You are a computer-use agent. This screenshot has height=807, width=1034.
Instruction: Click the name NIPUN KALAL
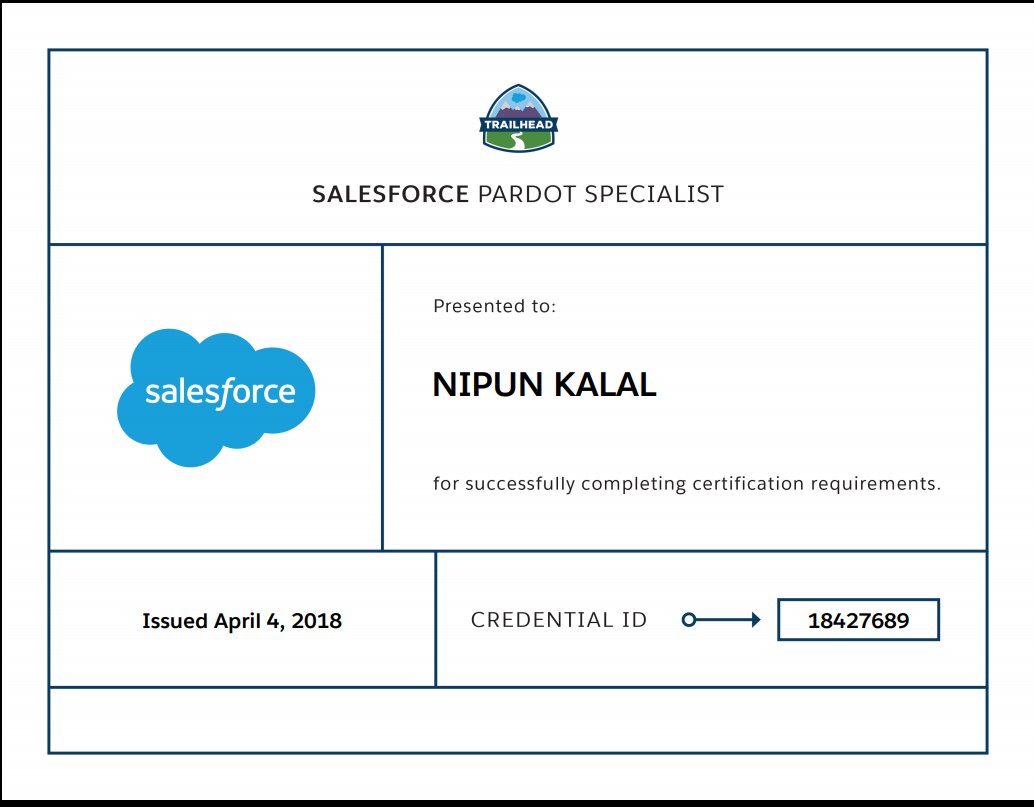tap(544, 384)
